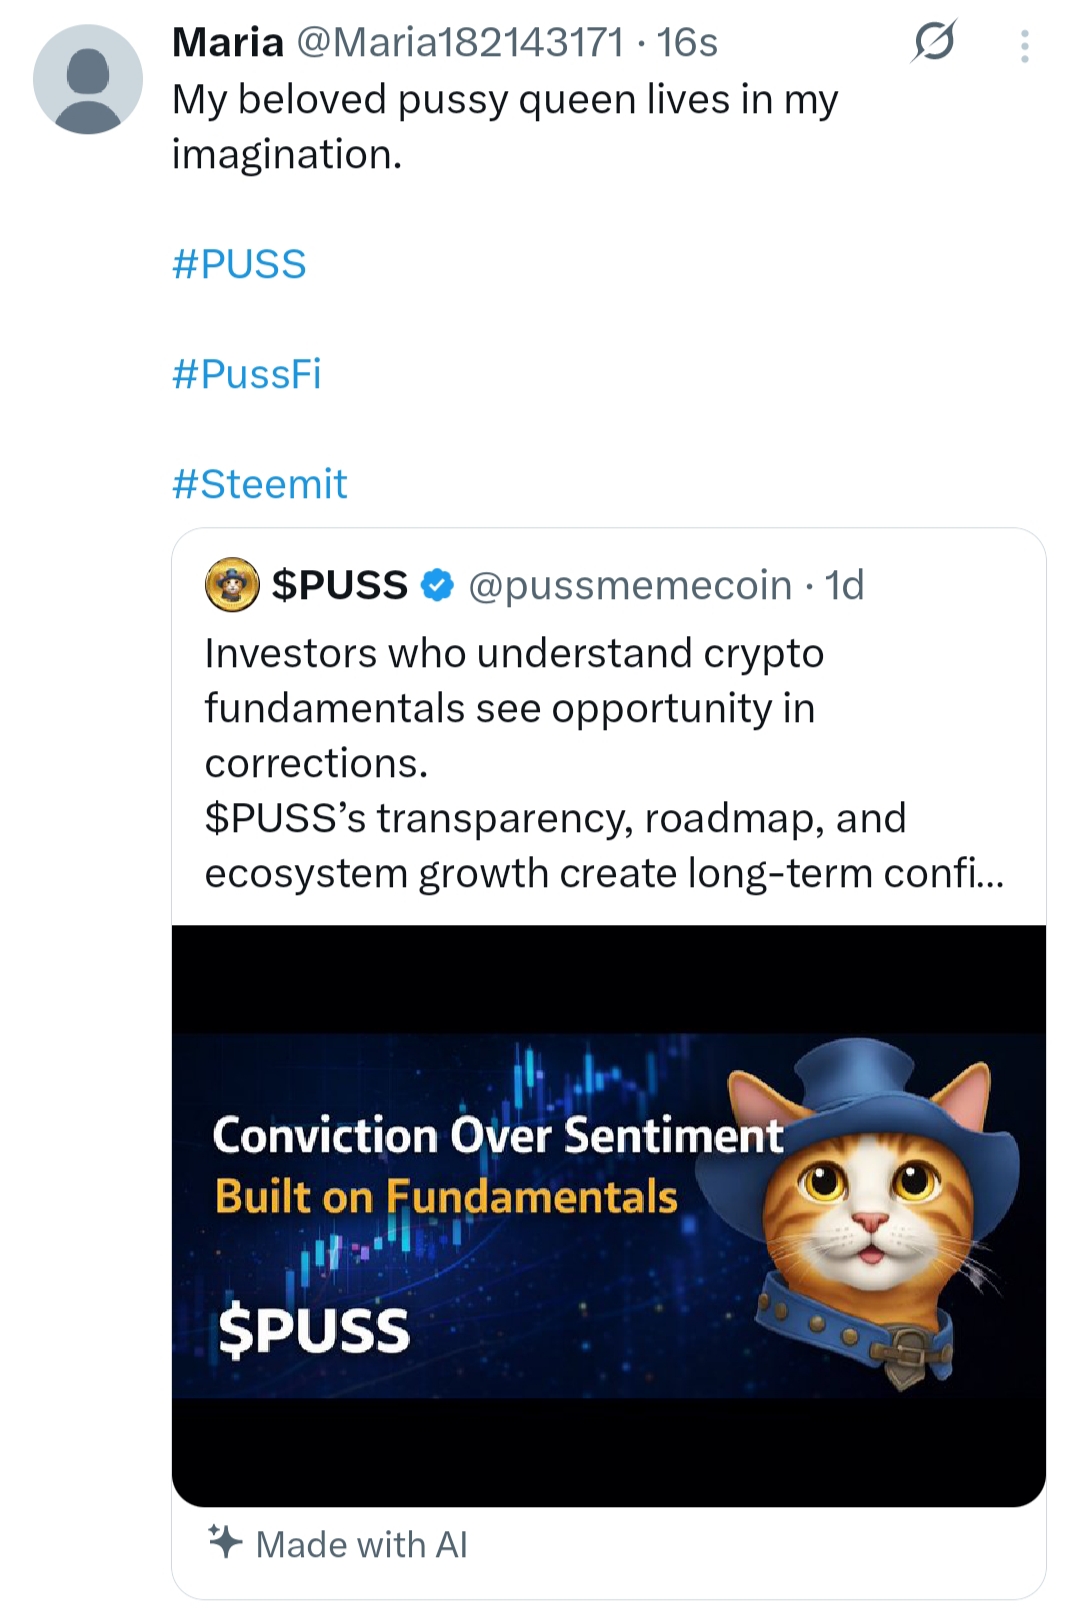Expand the truncated quoted tweet text

[604, 763]
